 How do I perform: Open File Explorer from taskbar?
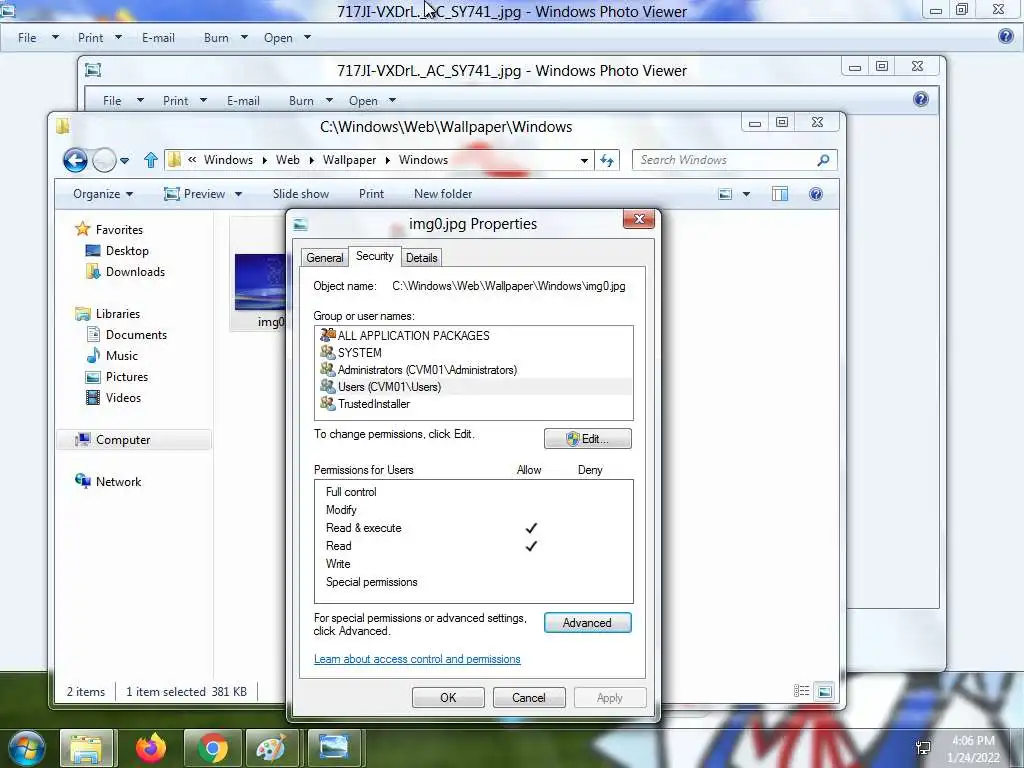(86, 748)
